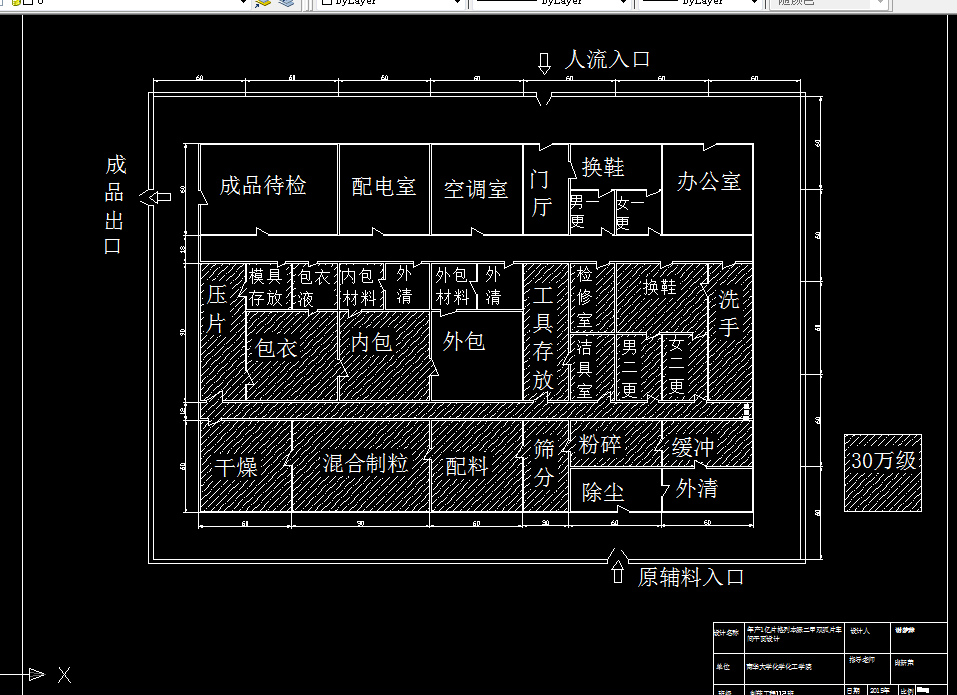The image size is (957, 695).
Task: Select the 人流入口 entrance label text
Action: pyautogui.click(x=607, y=60)
